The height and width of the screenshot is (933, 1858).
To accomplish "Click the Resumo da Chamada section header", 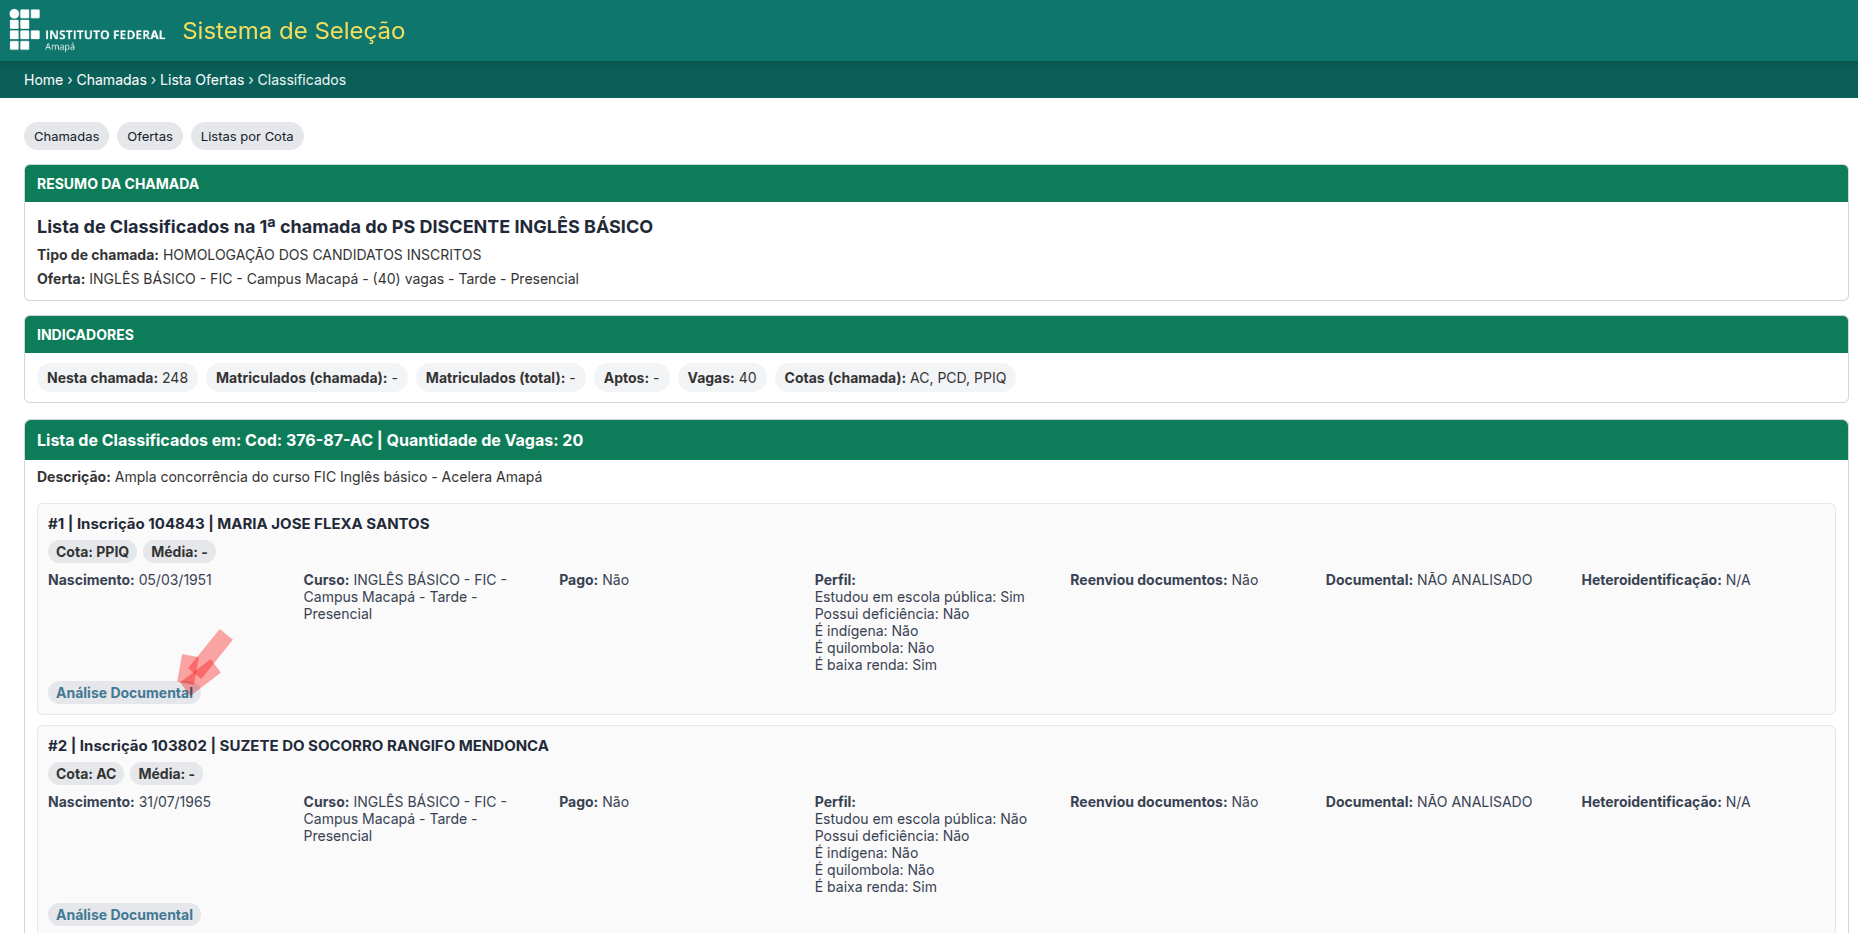I will tap(118, 184).
